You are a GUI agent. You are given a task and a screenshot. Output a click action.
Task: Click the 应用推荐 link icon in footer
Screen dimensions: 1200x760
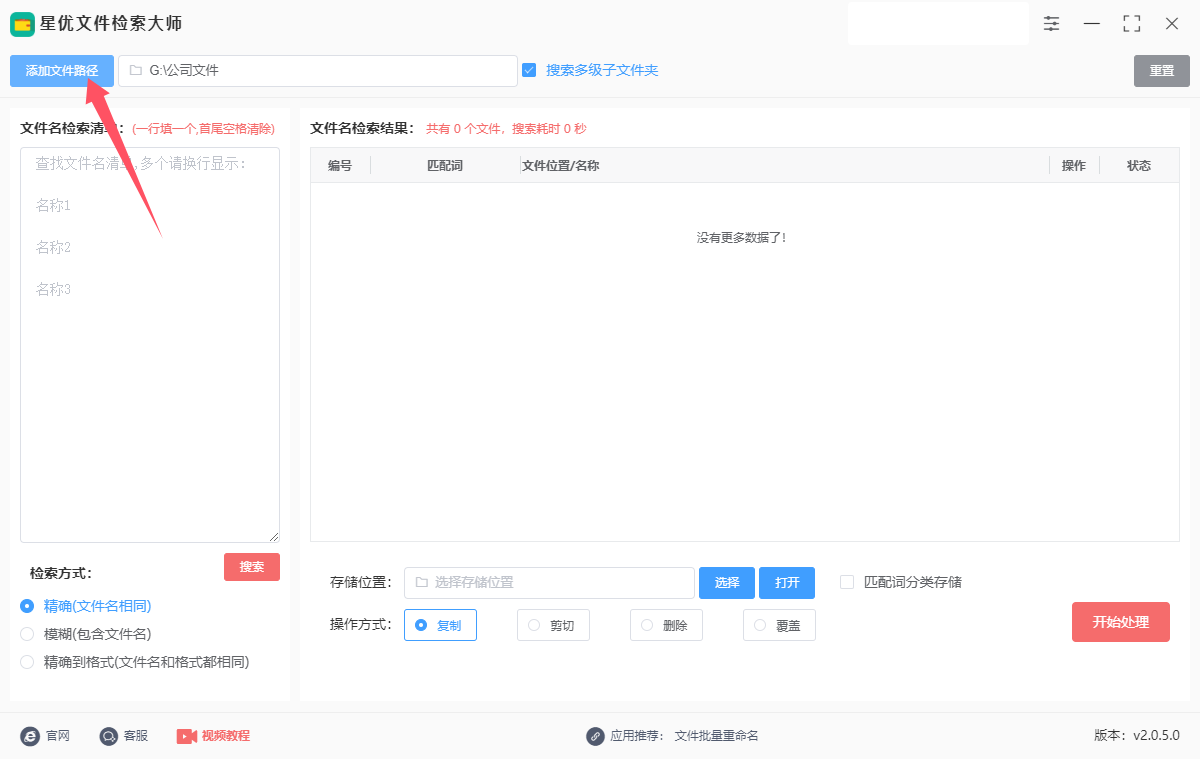coord(596,736)
